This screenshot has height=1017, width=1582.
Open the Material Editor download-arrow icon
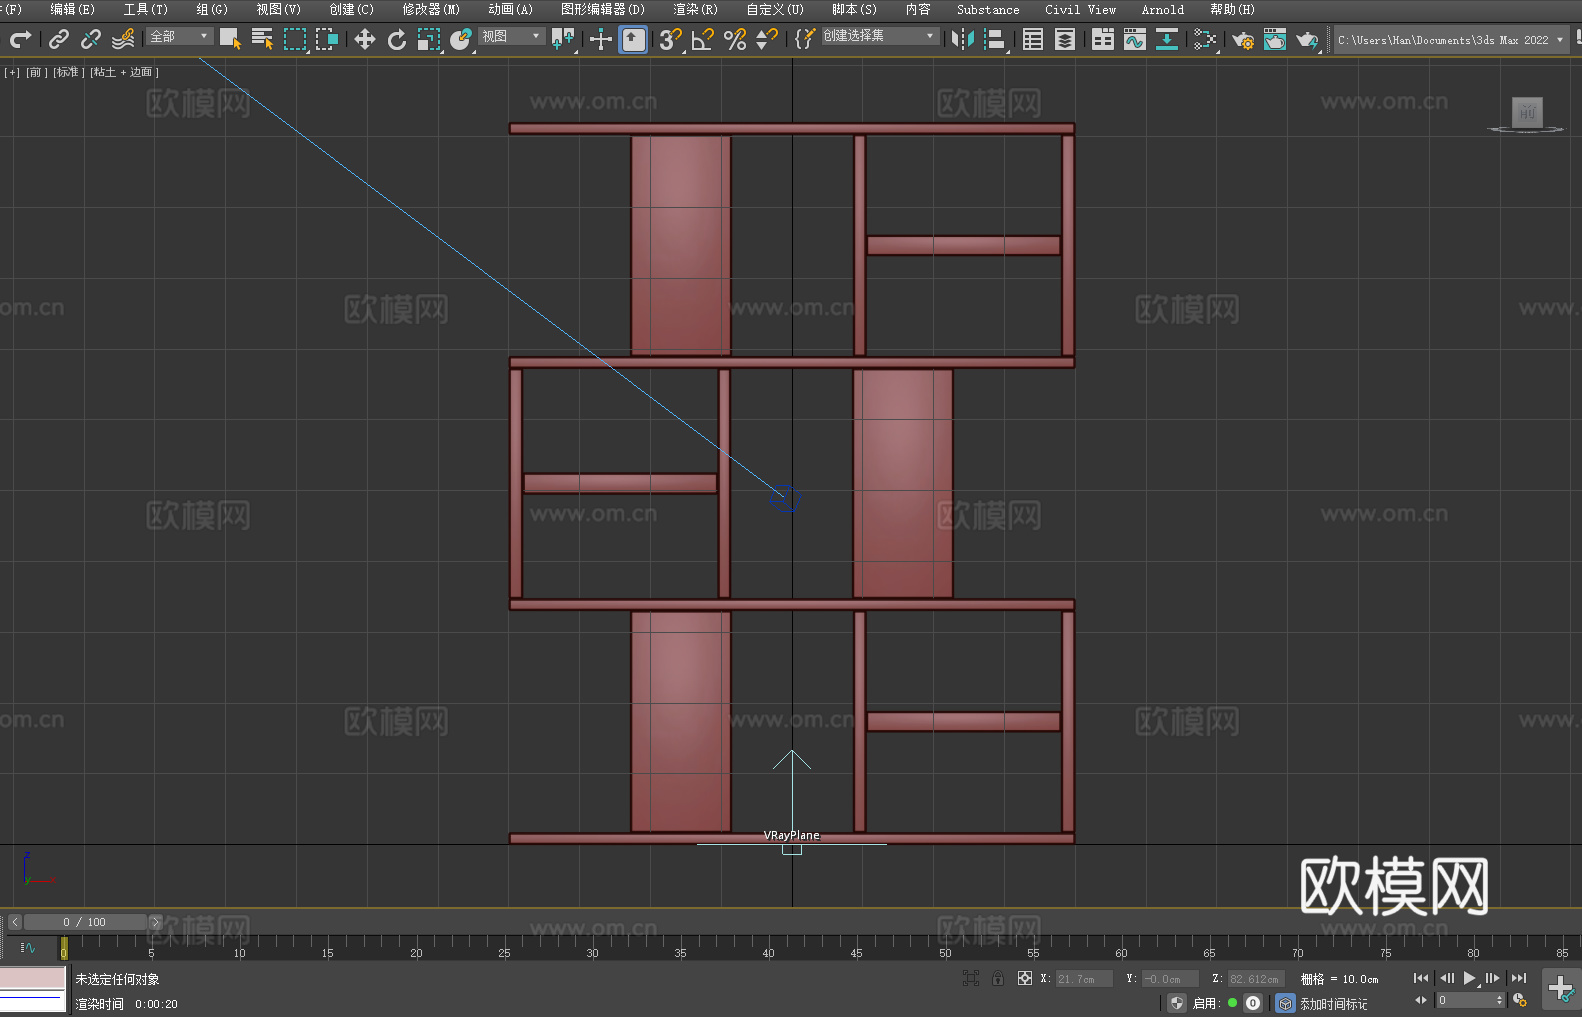pyautogui.click(x=1167, y=39)
